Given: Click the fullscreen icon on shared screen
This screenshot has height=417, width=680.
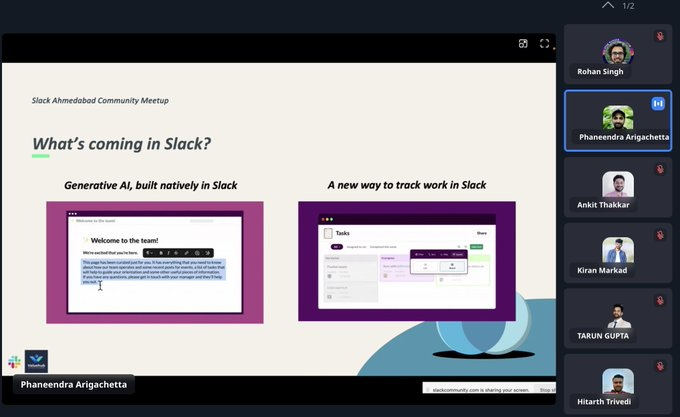Looking at the screenshot, I should 544,43.
